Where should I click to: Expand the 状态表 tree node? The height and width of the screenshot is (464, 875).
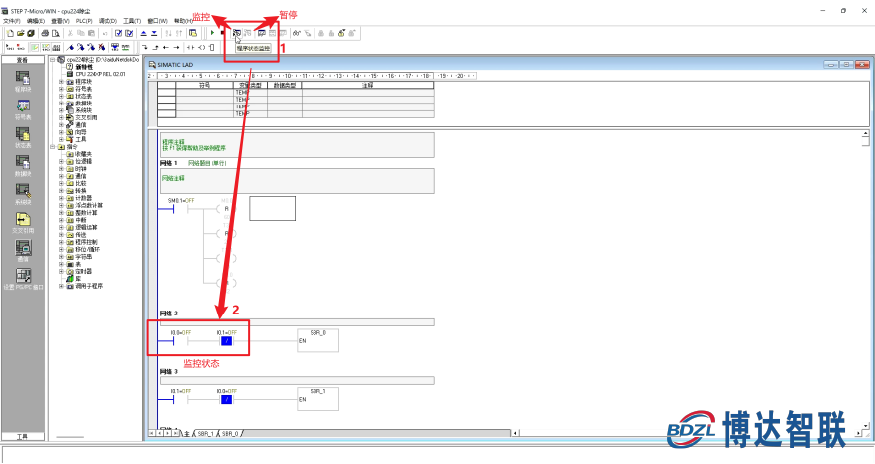(x=61, y=96)
